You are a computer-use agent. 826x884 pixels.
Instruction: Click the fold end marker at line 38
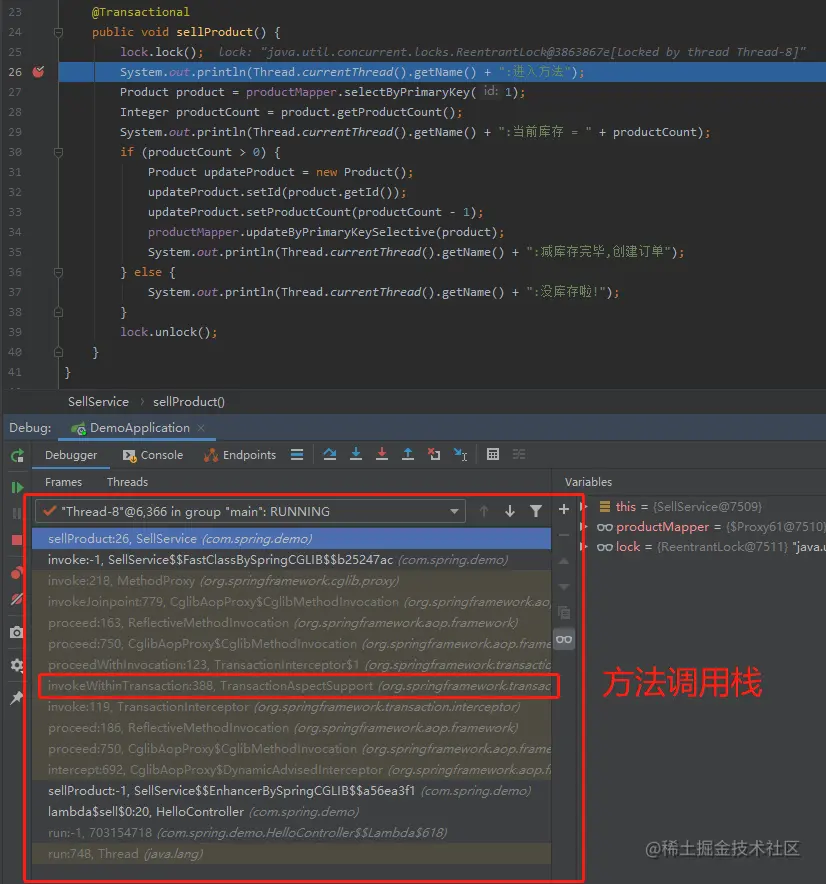point(58,312)
